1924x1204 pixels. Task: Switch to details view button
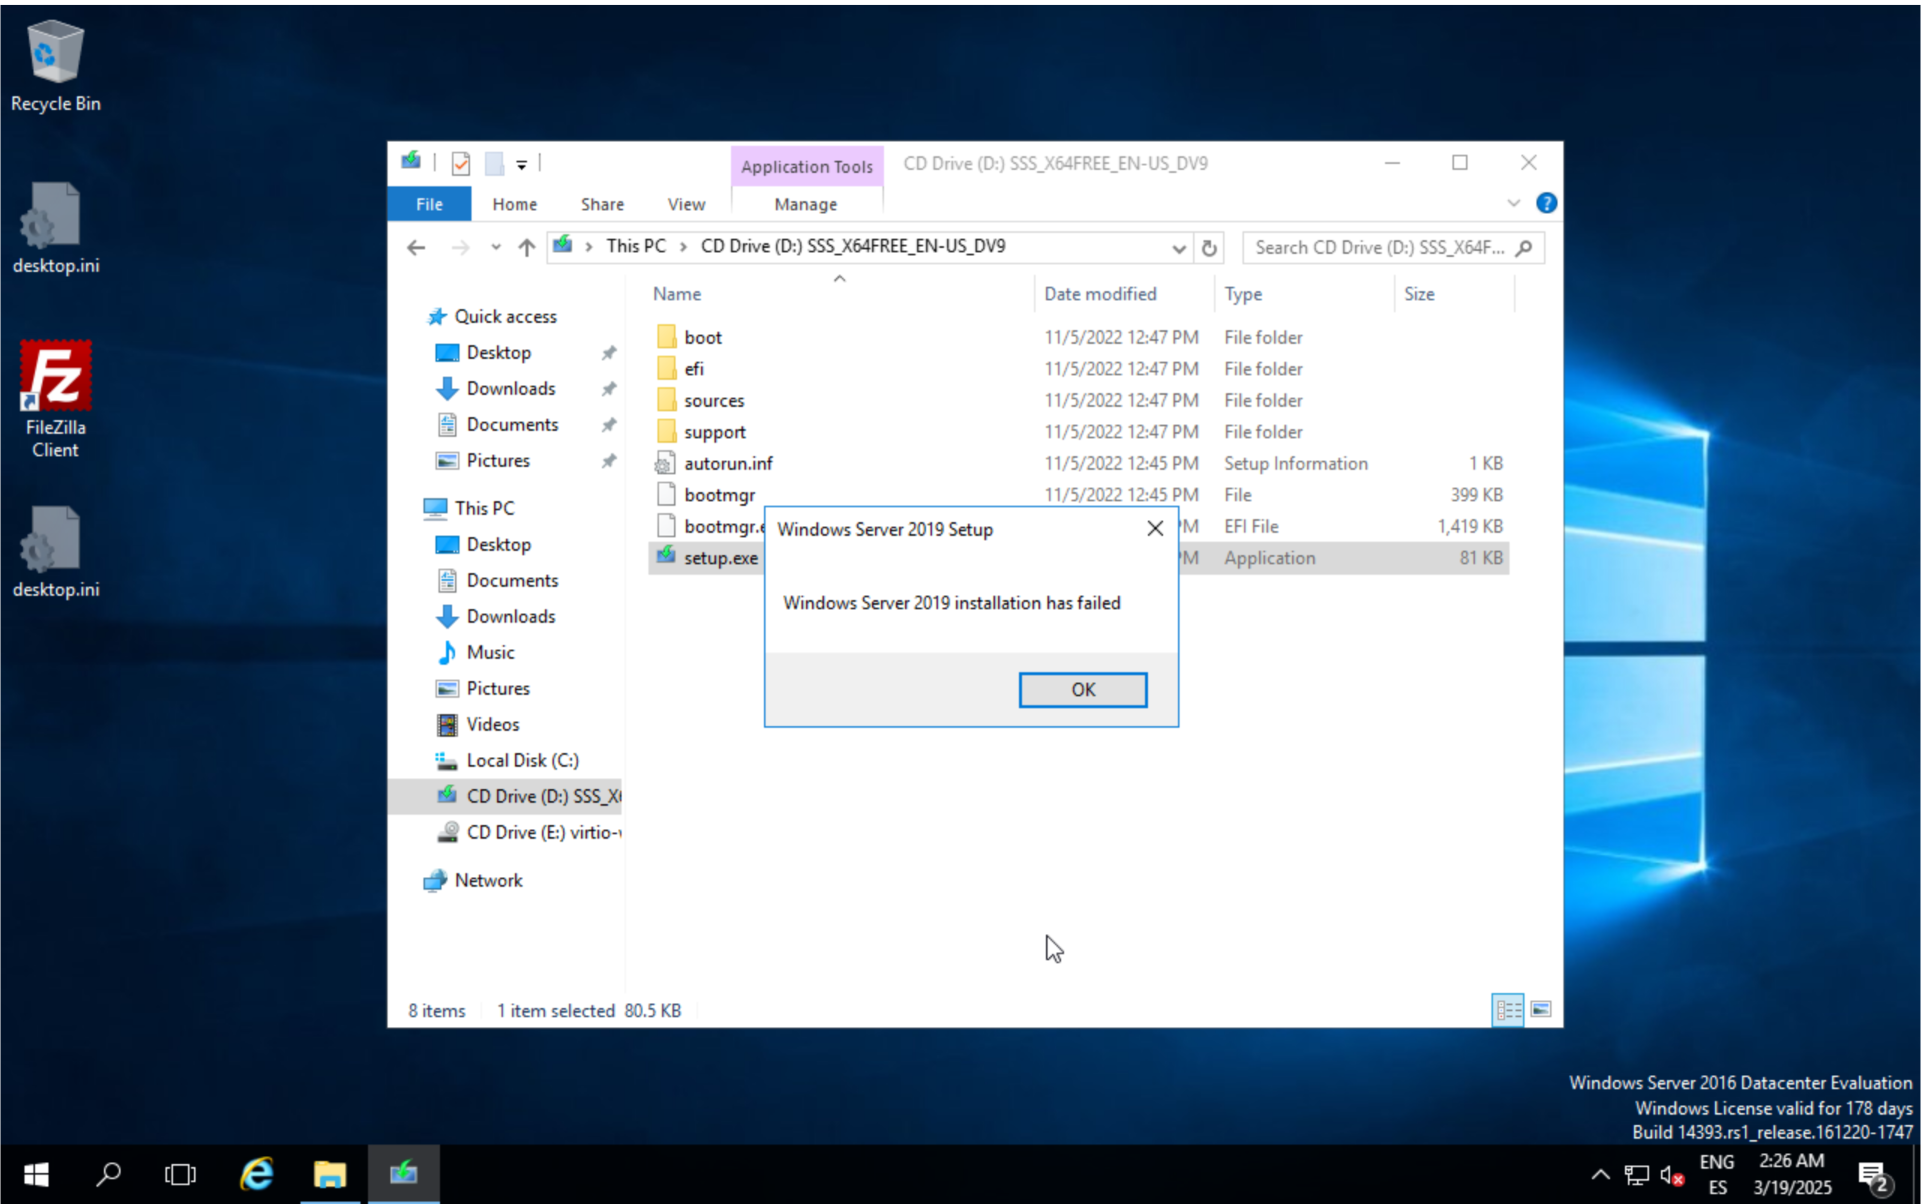click(x=1507, y=1010)
